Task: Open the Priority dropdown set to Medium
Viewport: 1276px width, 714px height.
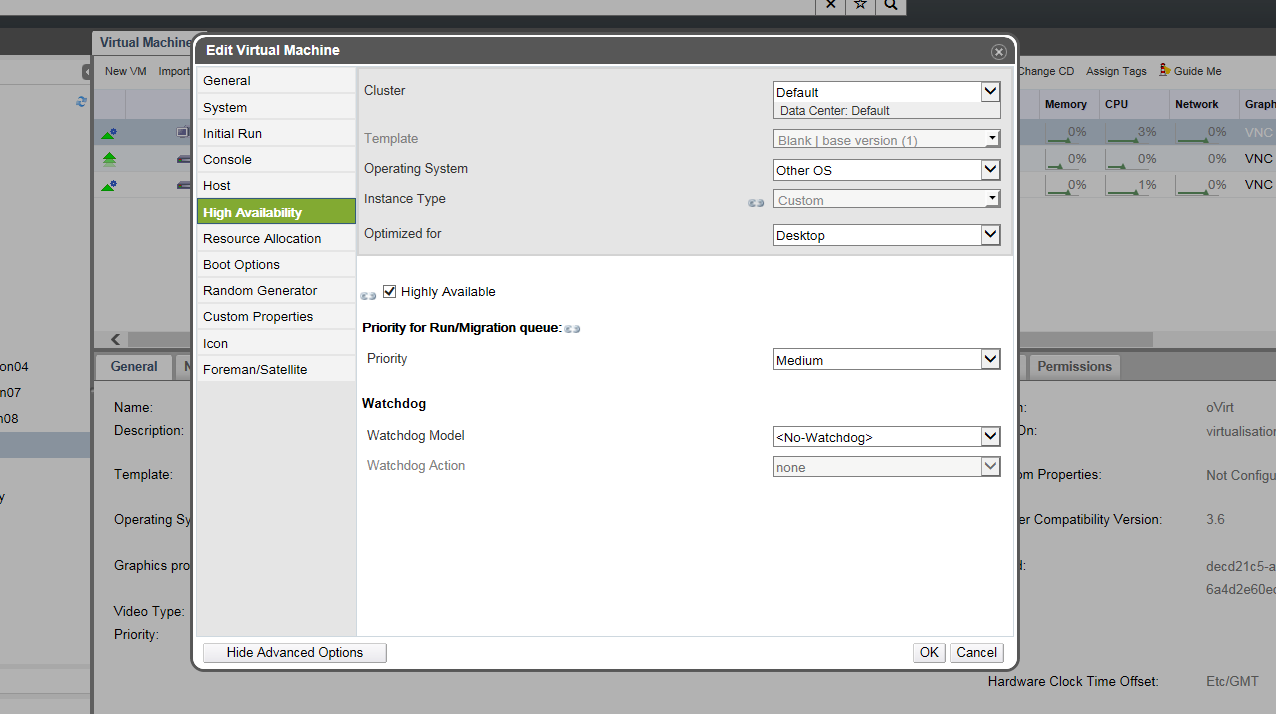Action: click(886, 360)
